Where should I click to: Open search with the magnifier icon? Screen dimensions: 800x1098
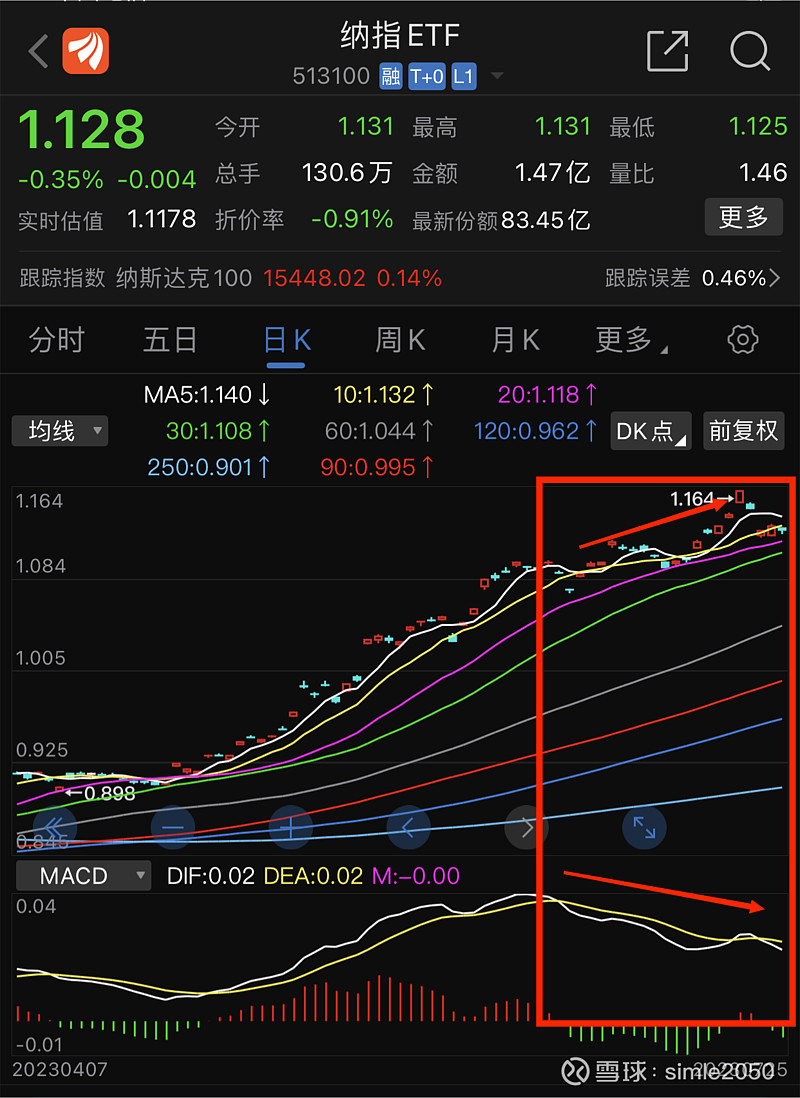749,52
